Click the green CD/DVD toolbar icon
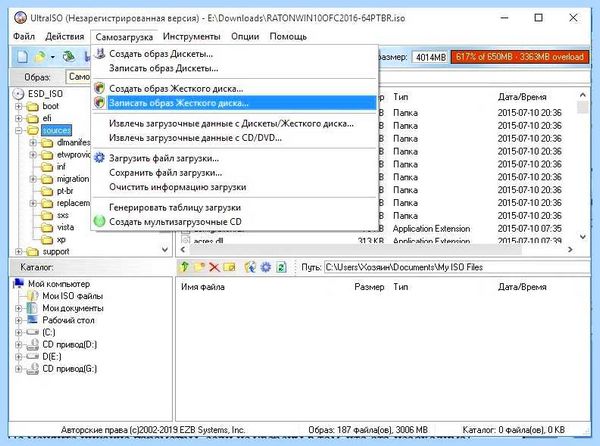The image size is (600, 446). pyautogui.click(x=68, y=57)
